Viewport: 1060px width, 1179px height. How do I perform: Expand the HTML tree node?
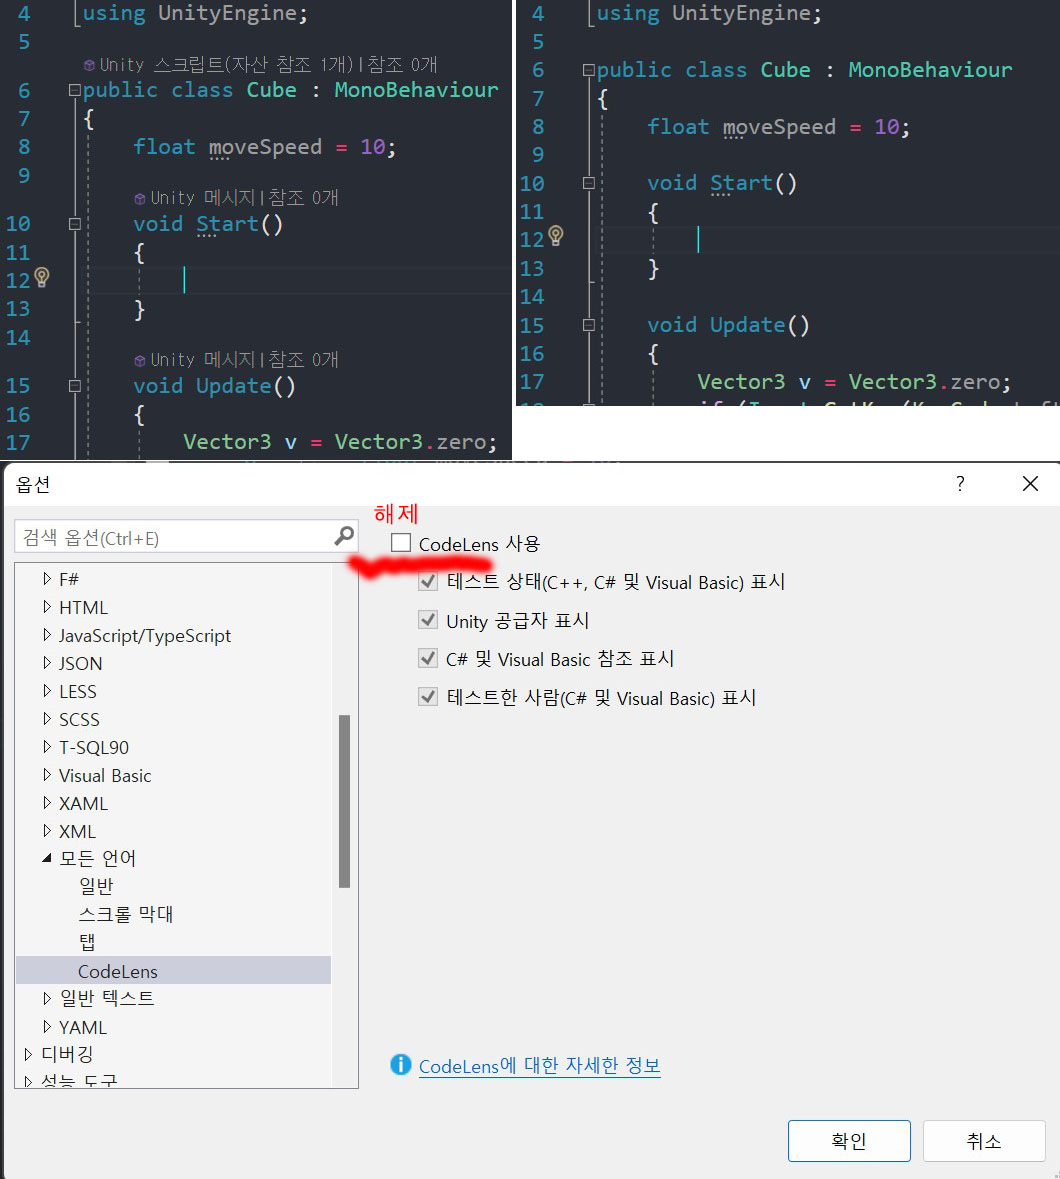click(x=47, y=606)
